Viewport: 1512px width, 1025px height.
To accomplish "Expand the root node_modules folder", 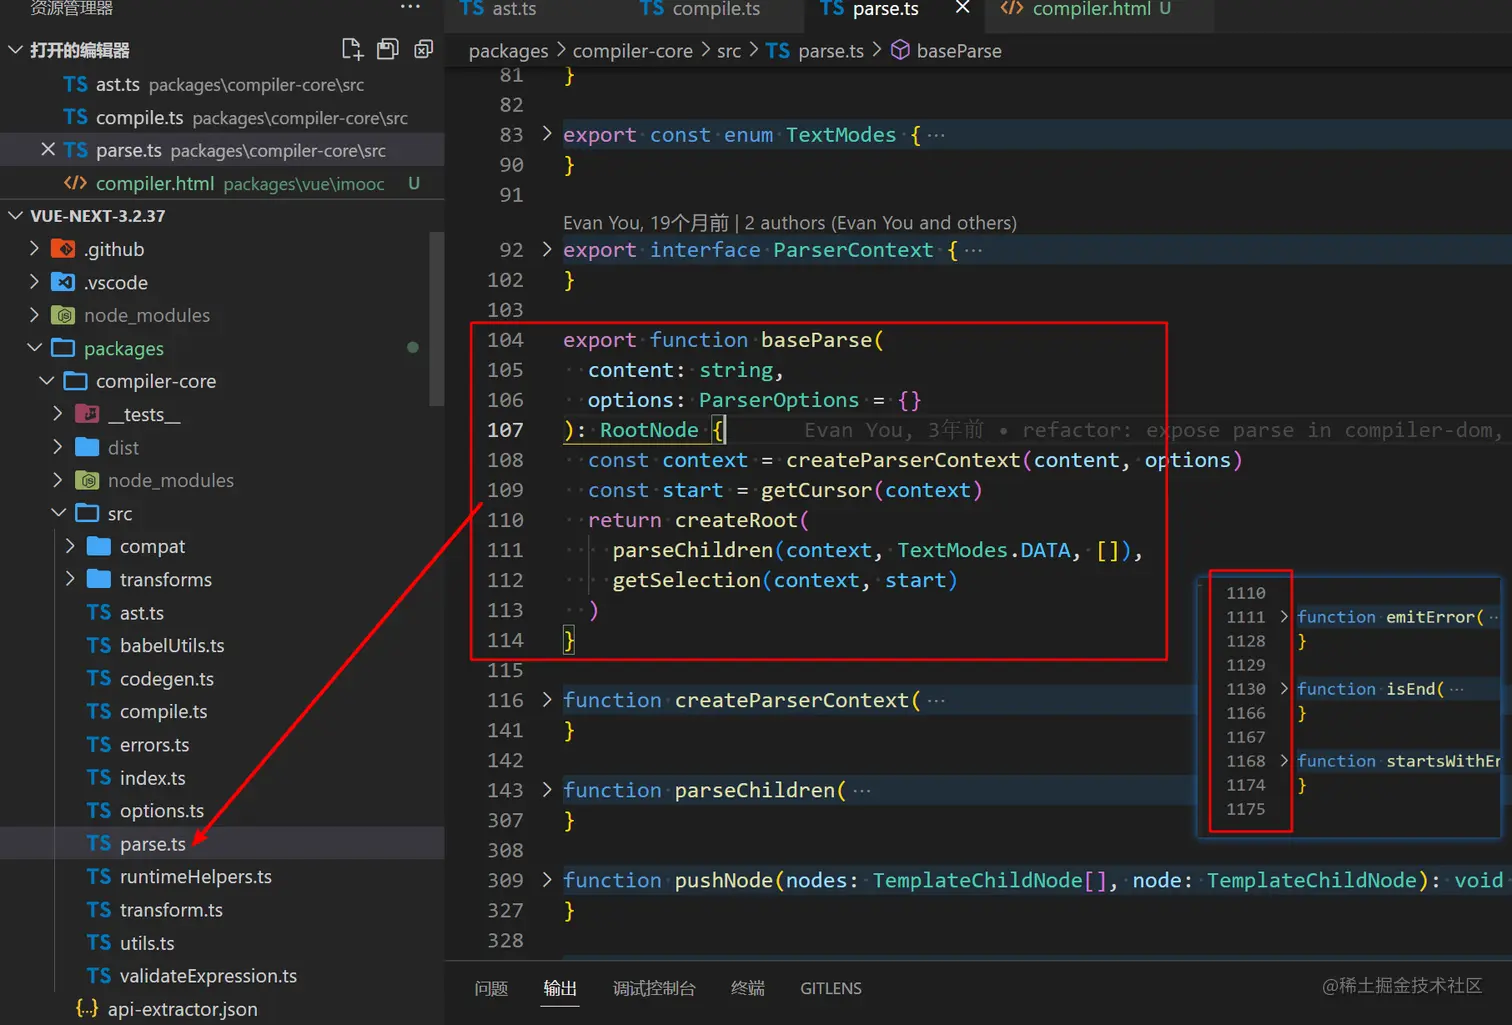I will coord(34,315).
